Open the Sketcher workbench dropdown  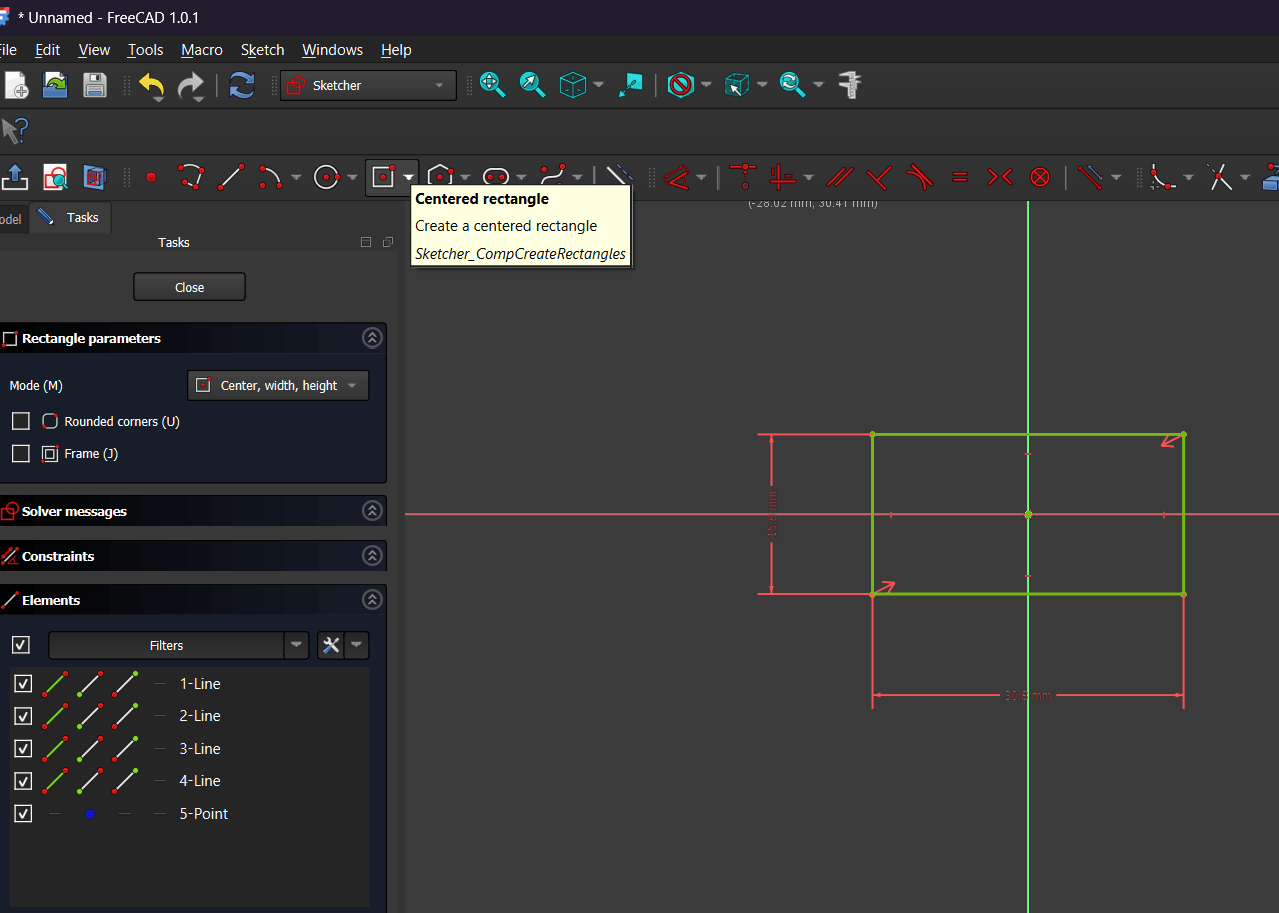point(368,85)
